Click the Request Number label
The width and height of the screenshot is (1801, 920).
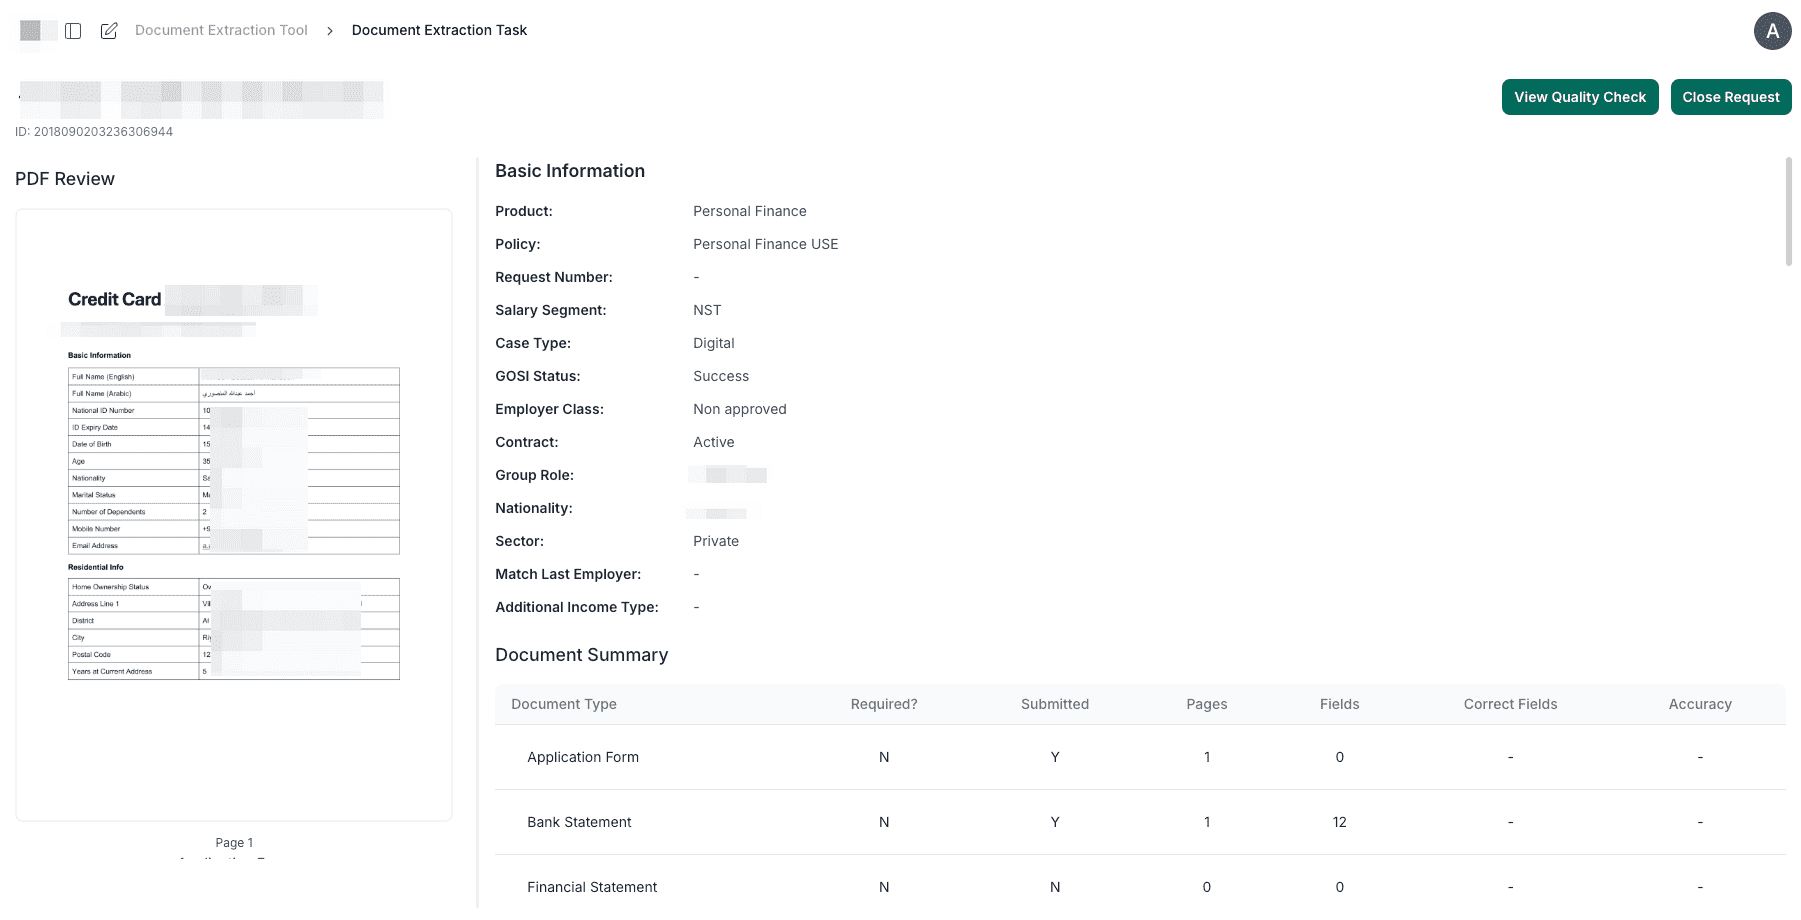coord(554,277)
